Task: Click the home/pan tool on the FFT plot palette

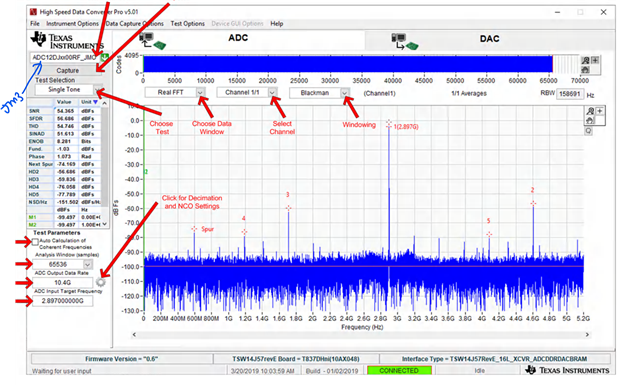Action: coord(590,120)
